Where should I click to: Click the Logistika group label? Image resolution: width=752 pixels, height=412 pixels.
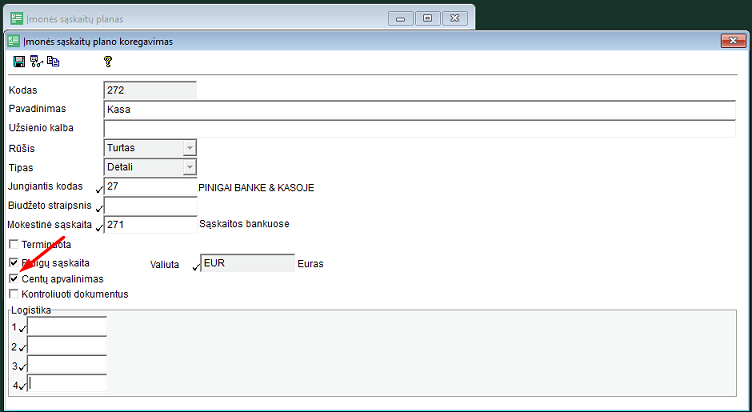click(x=31, y=310)
